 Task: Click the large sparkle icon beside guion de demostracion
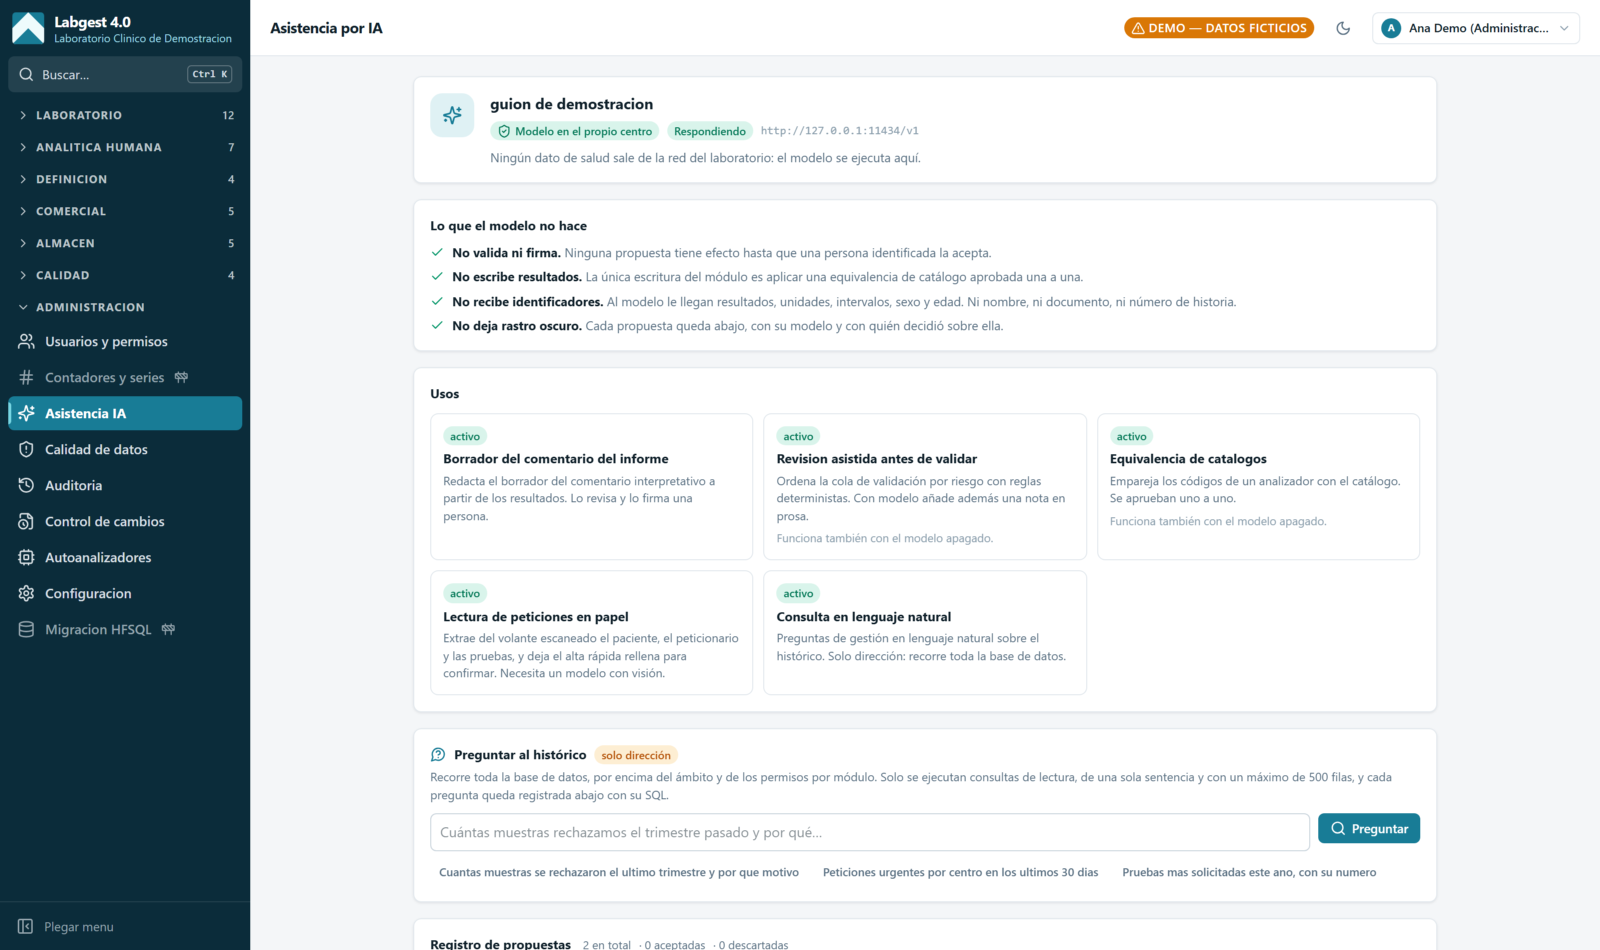[x=452, y=115]
